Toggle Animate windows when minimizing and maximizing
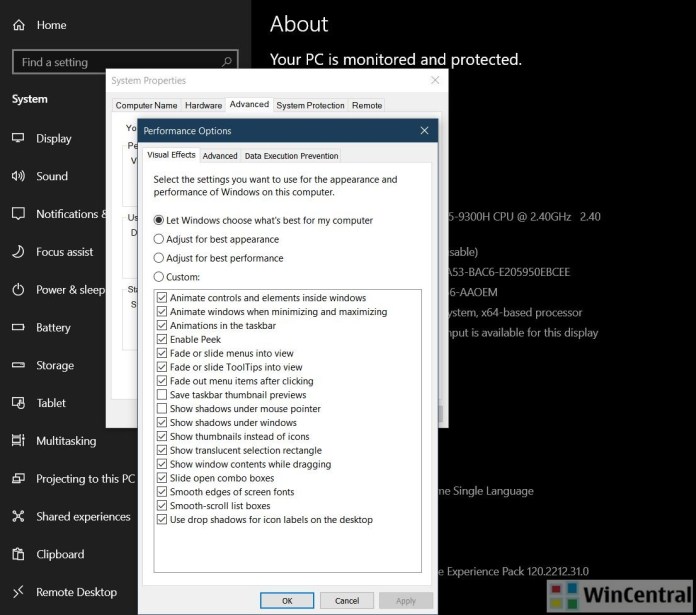Viewport: 696px width, 615px height. pos(162,311)
